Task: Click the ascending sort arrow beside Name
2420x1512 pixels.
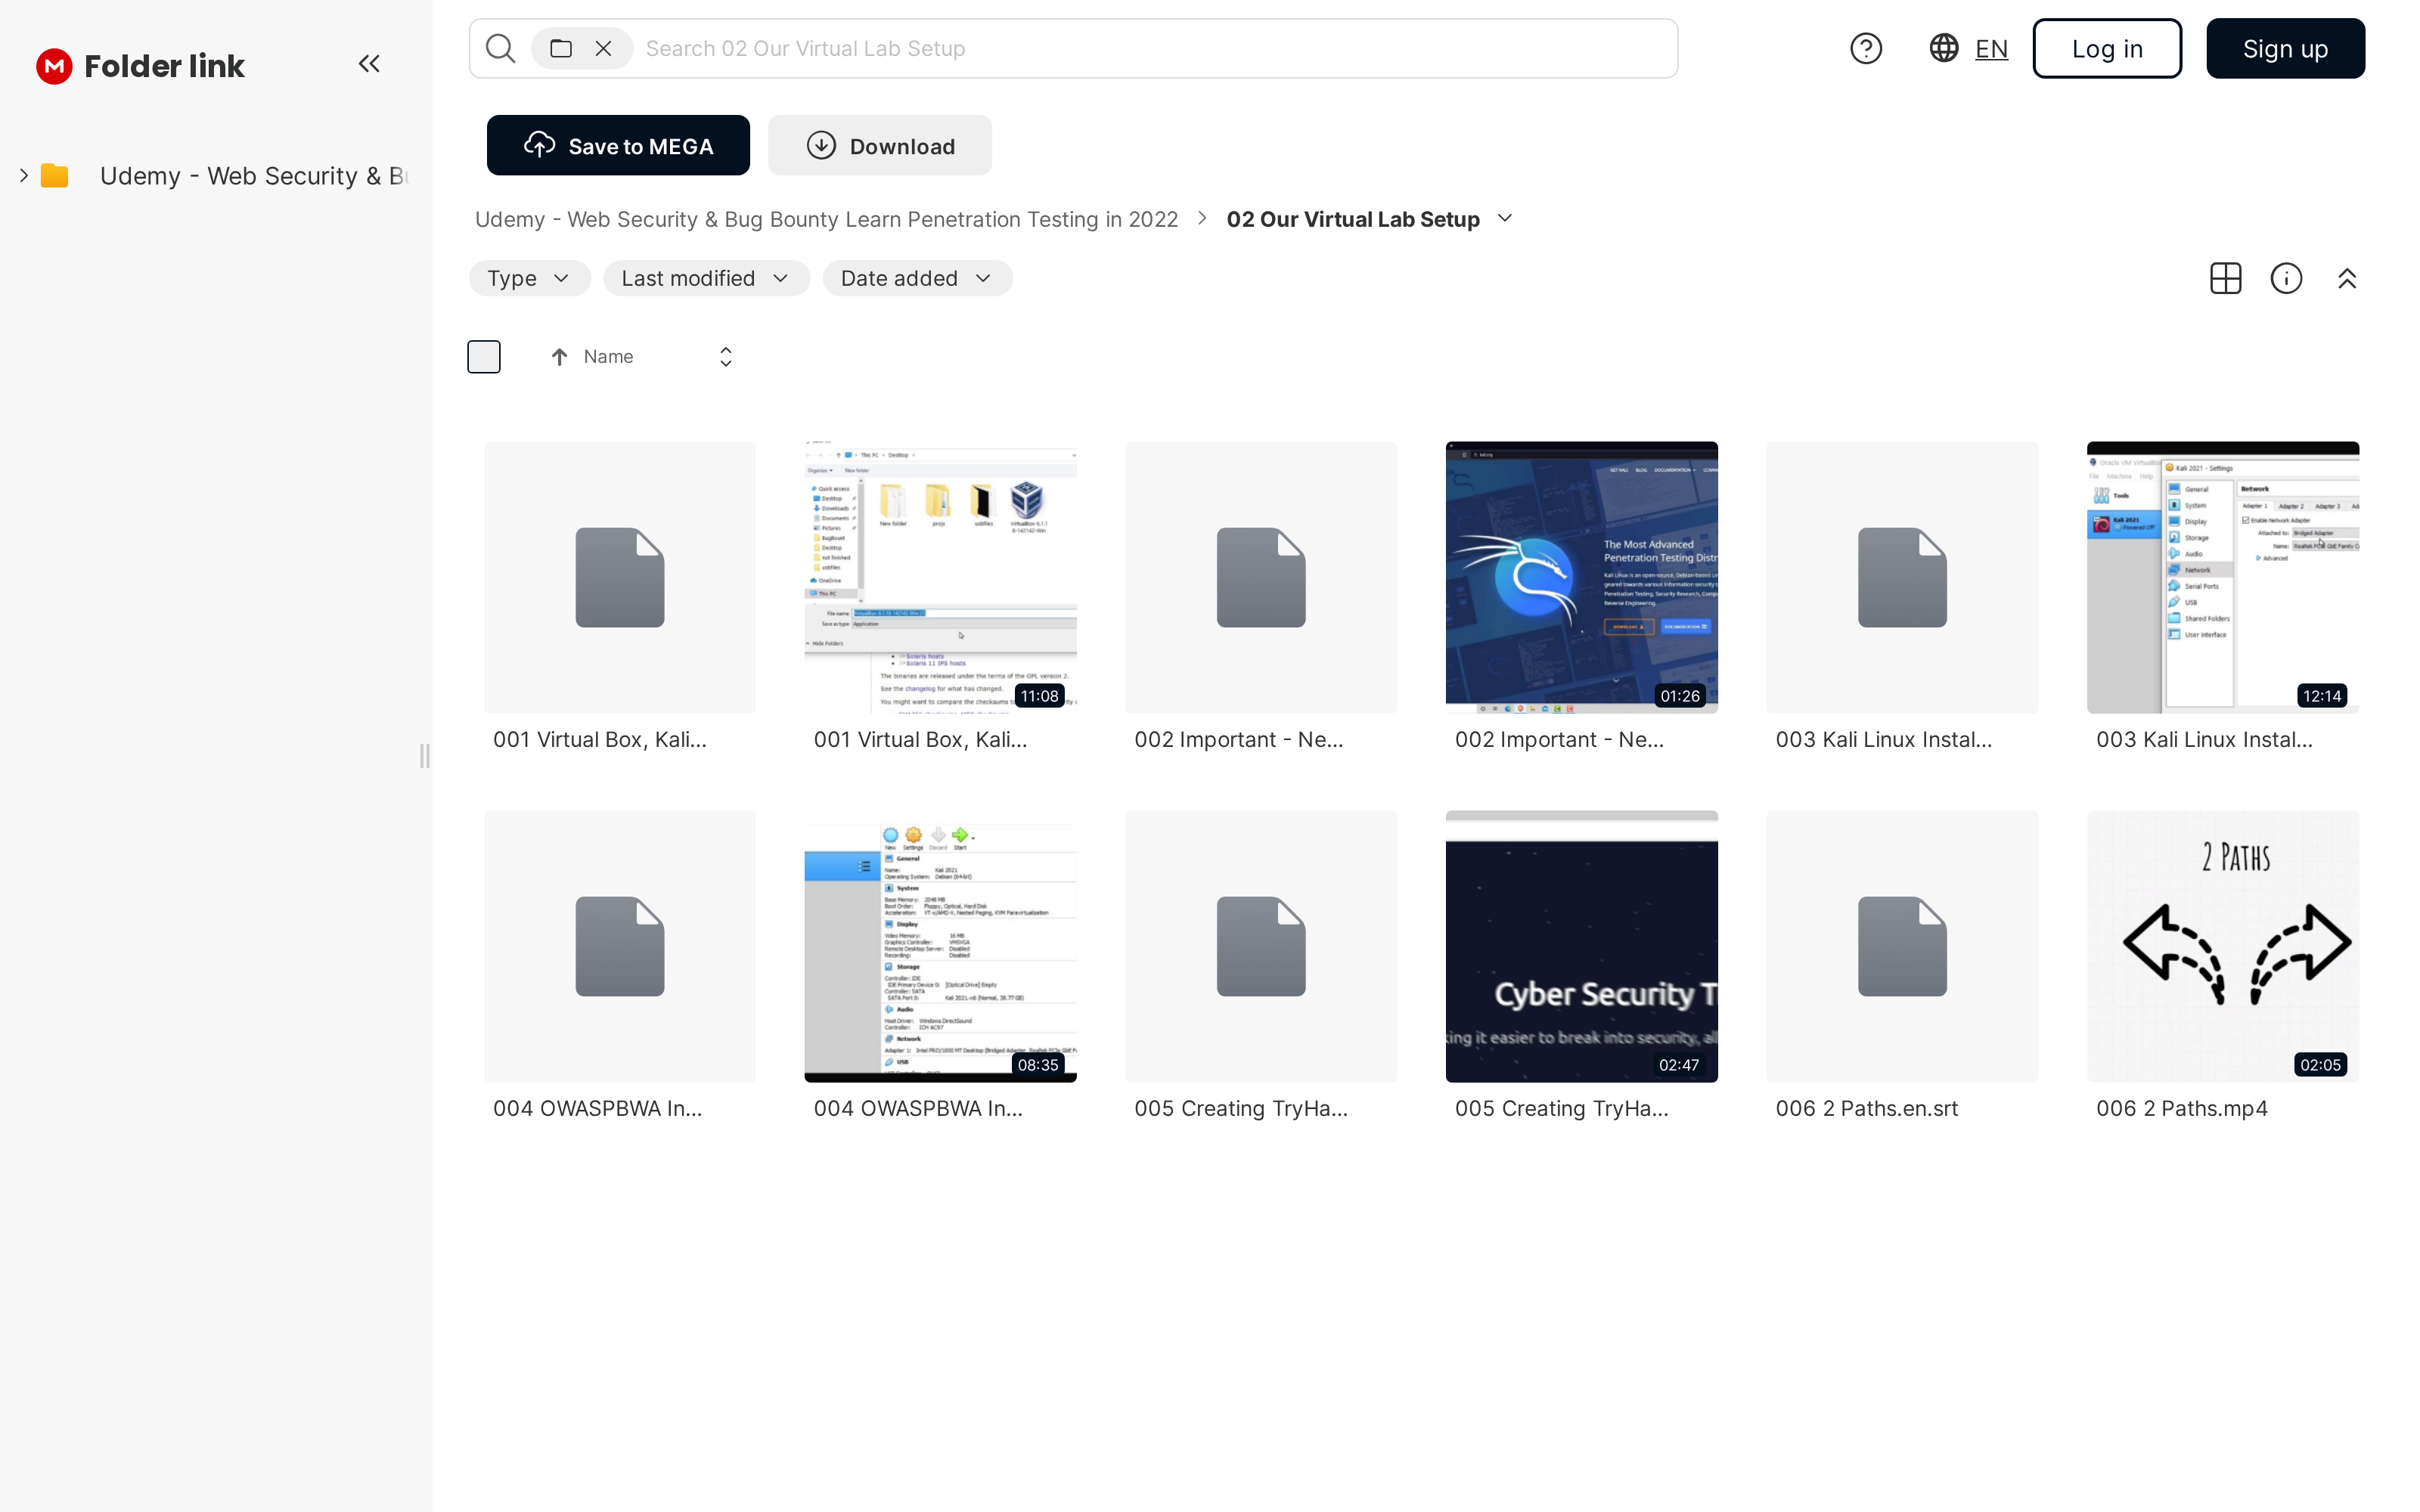Action: click(x=559, y=357)
